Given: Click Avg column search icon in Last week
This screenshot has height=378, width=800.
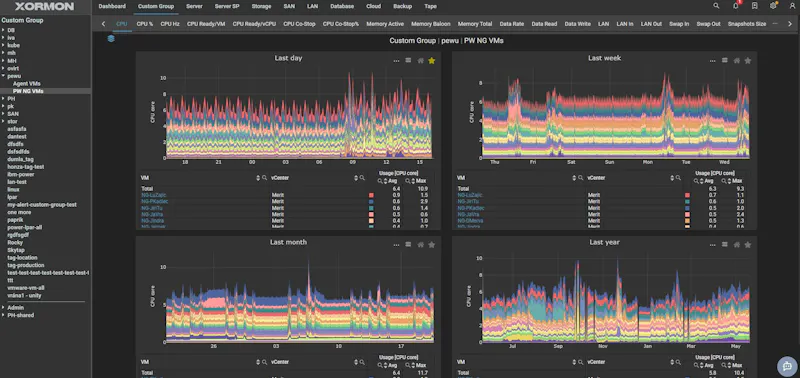Looking at the screenshot, I should (x=696, y=181).
